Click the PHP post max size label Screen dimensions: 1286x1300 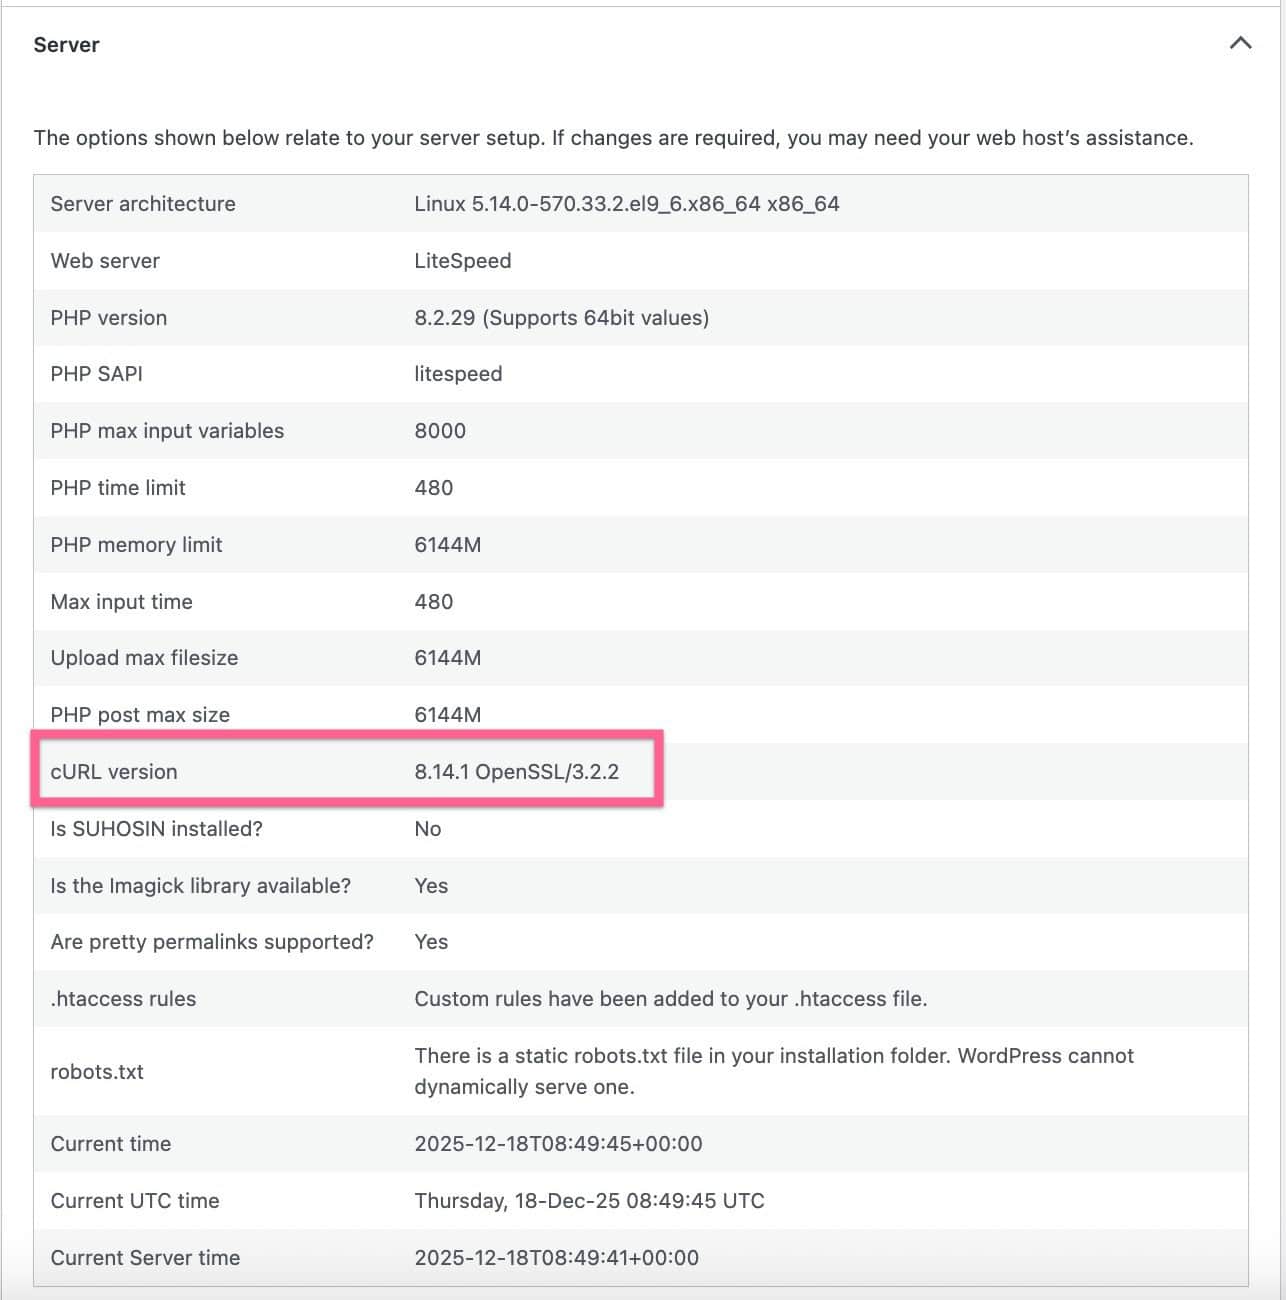pyautogui.click(x=140, y=715)
